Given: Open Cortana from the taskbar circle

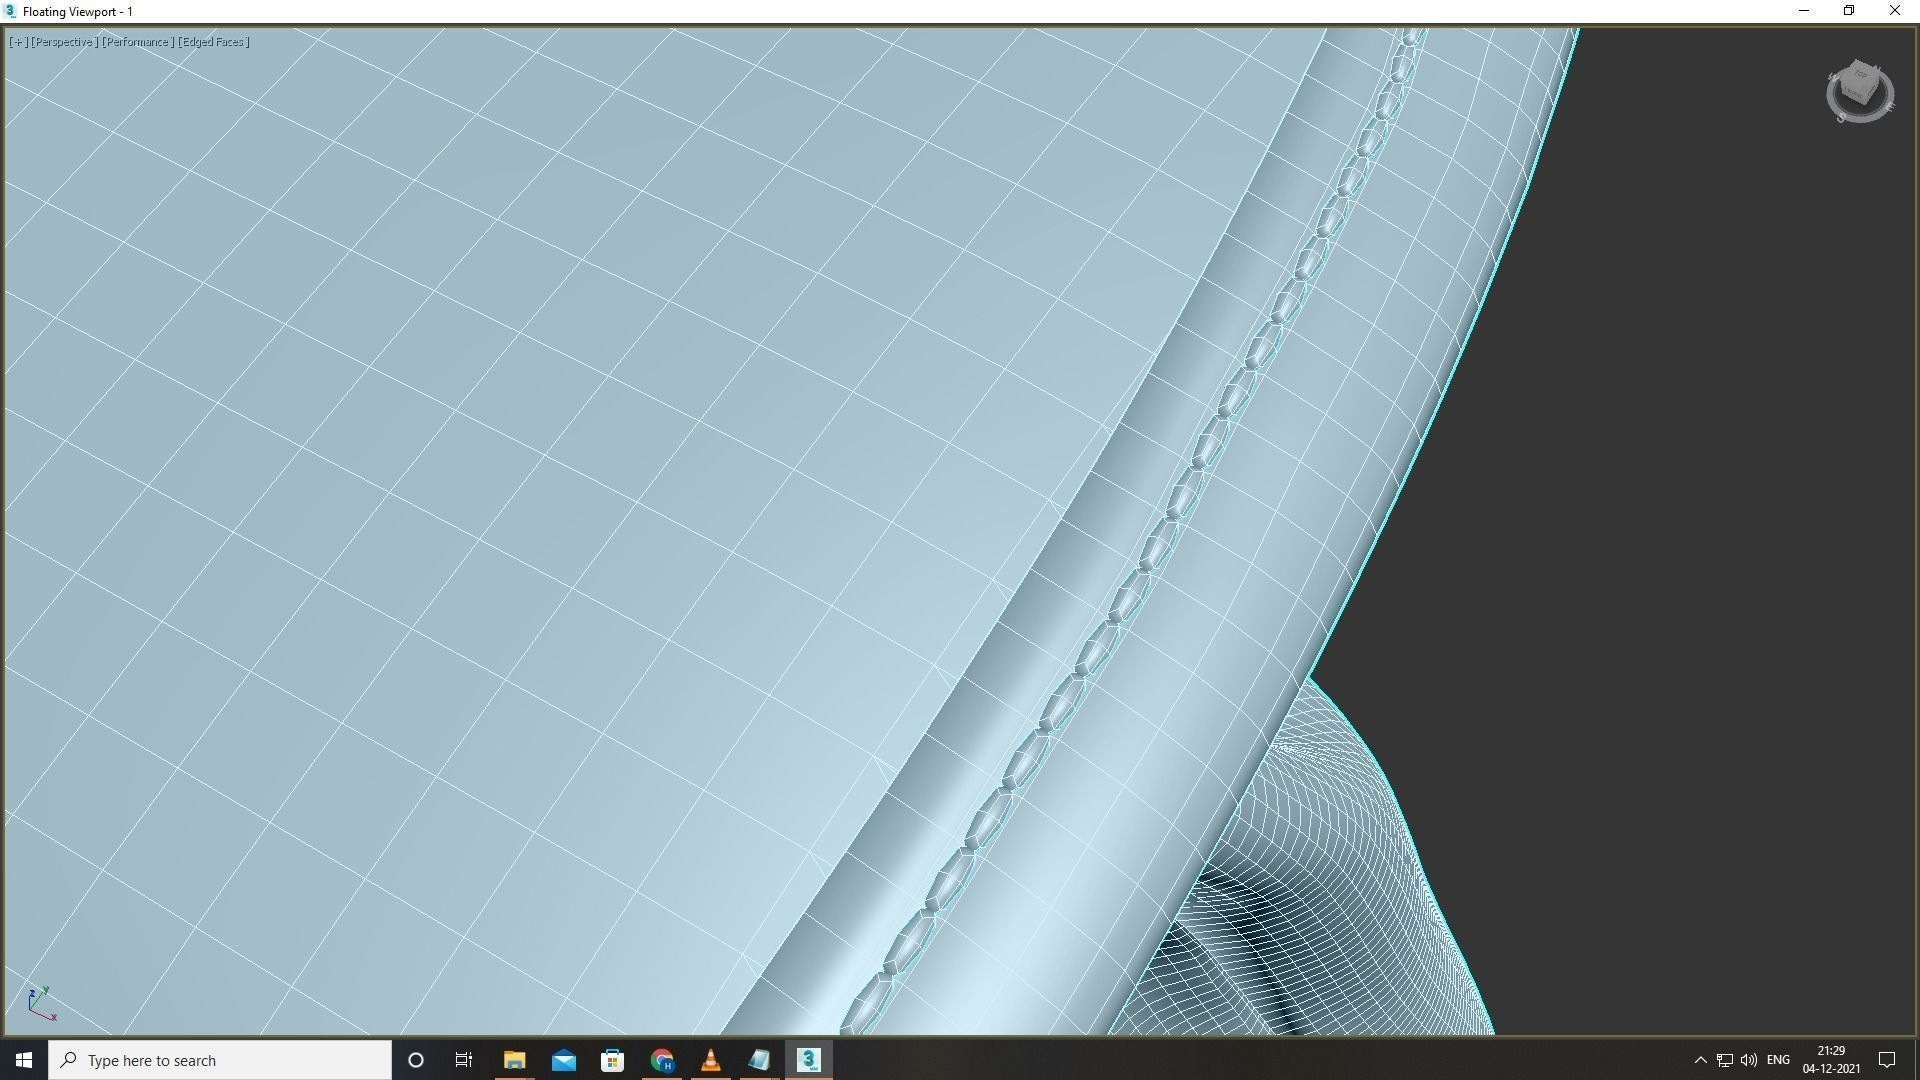Looking at the screenshot, I should point(416,1060).
